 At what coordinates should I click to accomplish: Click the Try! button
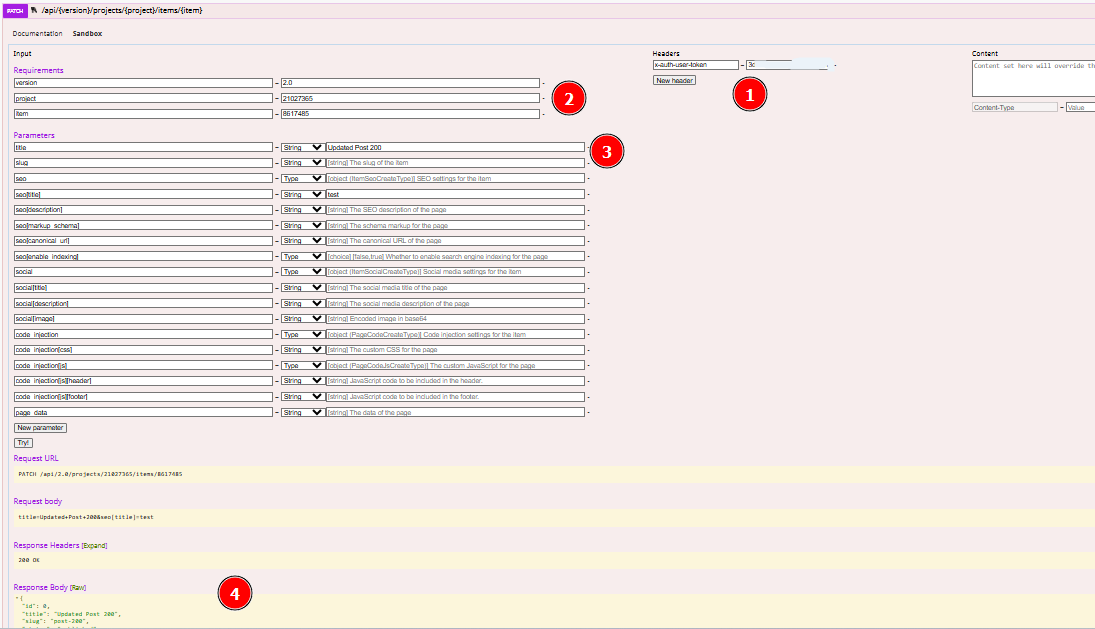tap(23, 443)
